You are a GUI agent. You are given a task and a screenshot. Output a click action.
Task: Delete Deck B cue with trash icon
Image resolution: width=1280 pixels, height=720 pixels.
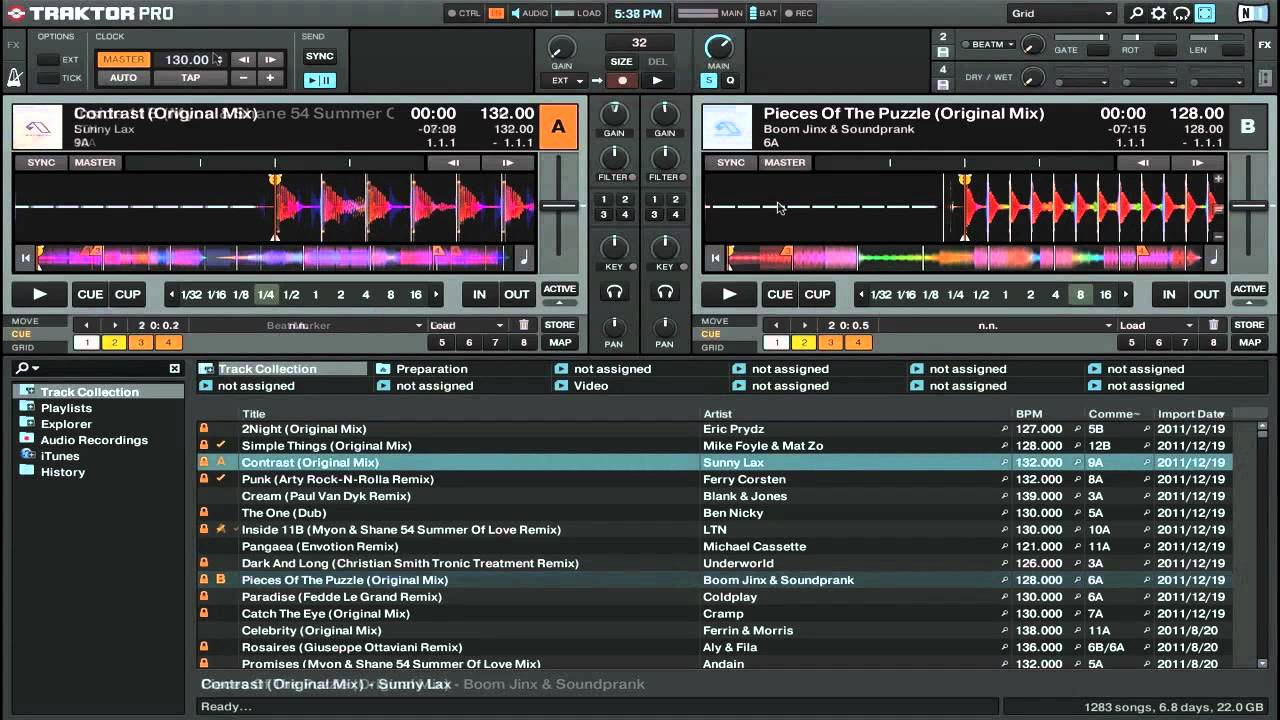pyautogui.click(x=1213, y=325)
